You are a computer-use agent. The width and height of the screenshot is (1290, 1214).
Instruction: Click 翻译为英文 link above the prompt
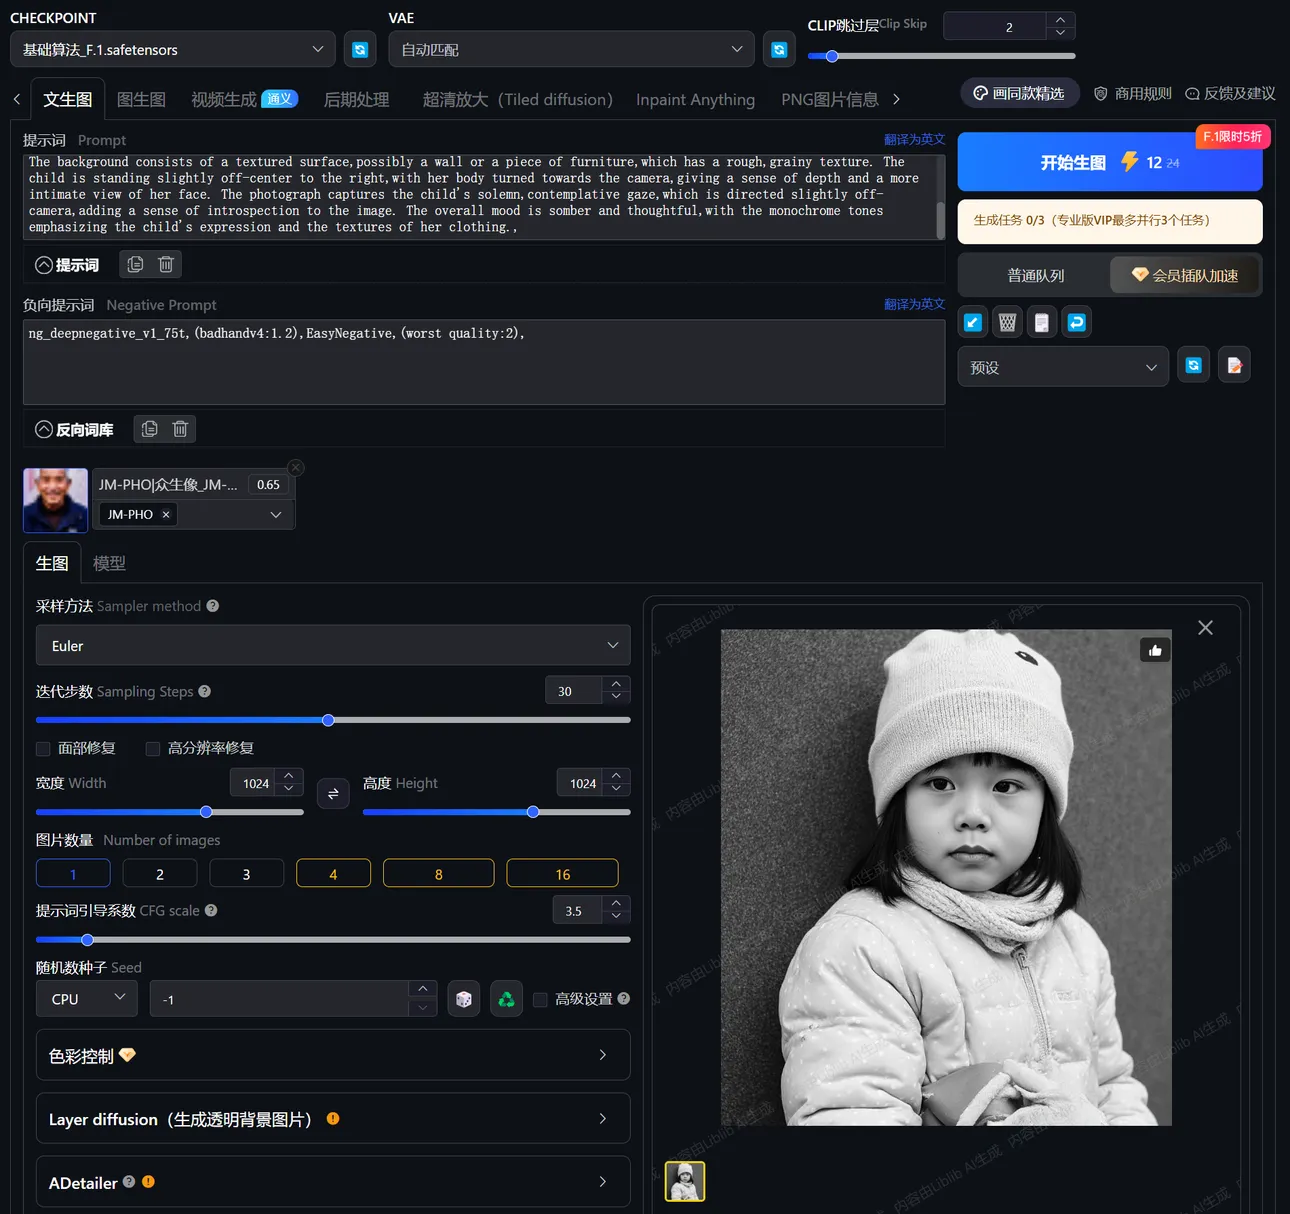tap(914, 139)
